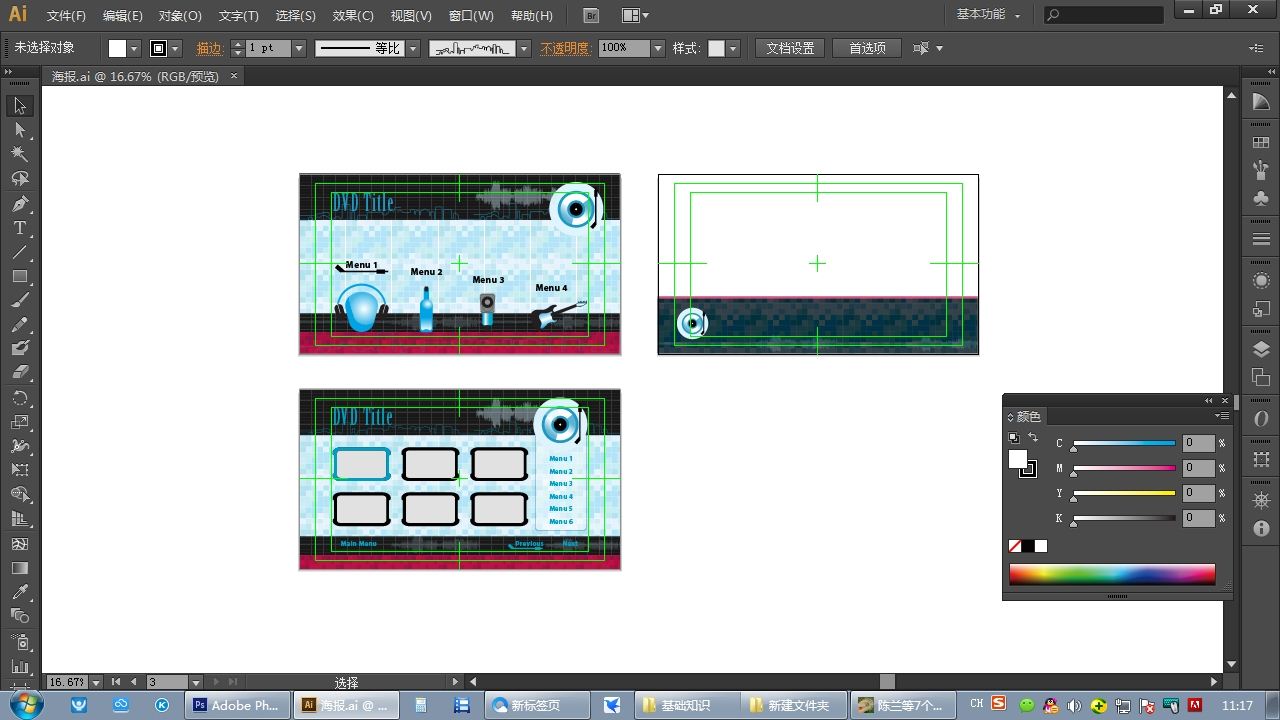Set color to None in Color panel
The width and height of the screenshot is (1280, 720).
coord(1015,546)
